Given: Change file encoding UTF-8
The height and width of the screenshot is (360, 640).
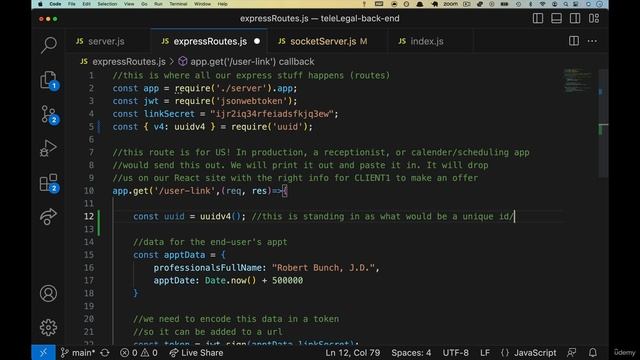Looking at the screenshot, I should (x=456, y=353).
